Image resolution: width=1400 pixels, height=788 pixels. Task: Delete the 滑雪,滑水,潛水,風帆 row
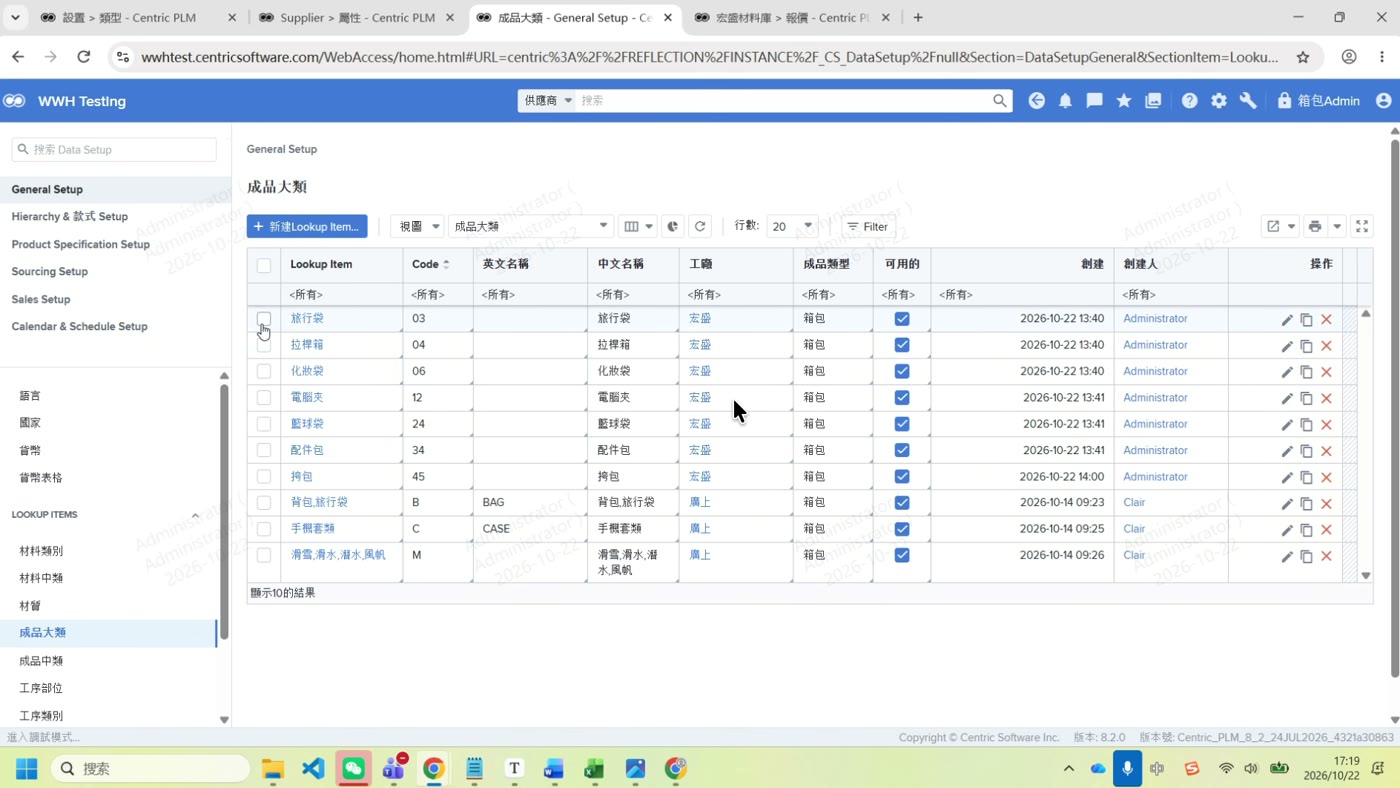coord(1327,556)
